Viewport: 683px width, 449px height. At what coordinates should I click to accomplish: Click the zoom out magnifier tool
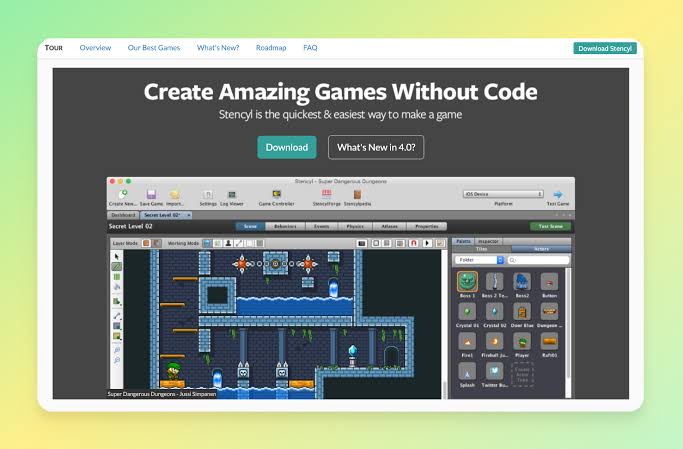click(x=117, y=360)
